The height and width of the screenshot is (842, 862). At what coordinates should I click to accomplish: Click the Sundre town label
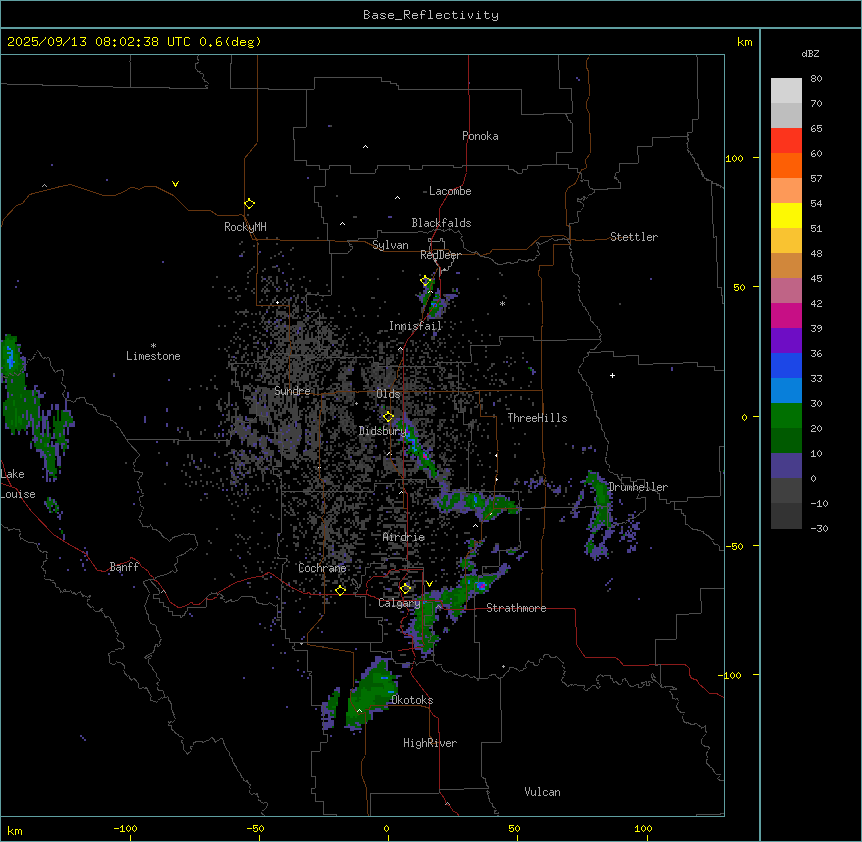click(x=292, y=391)
